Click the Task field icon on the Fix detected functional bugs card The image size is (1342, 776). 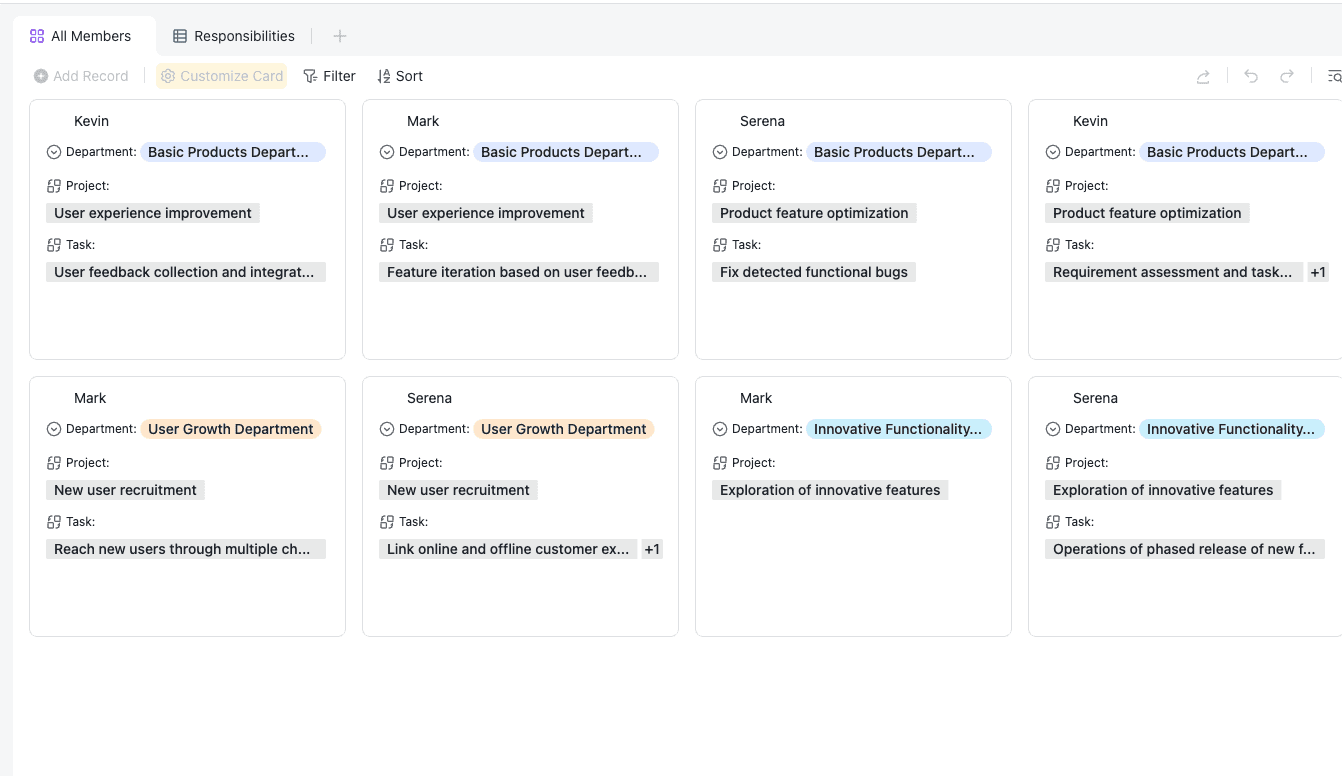[x=720, y=245]
